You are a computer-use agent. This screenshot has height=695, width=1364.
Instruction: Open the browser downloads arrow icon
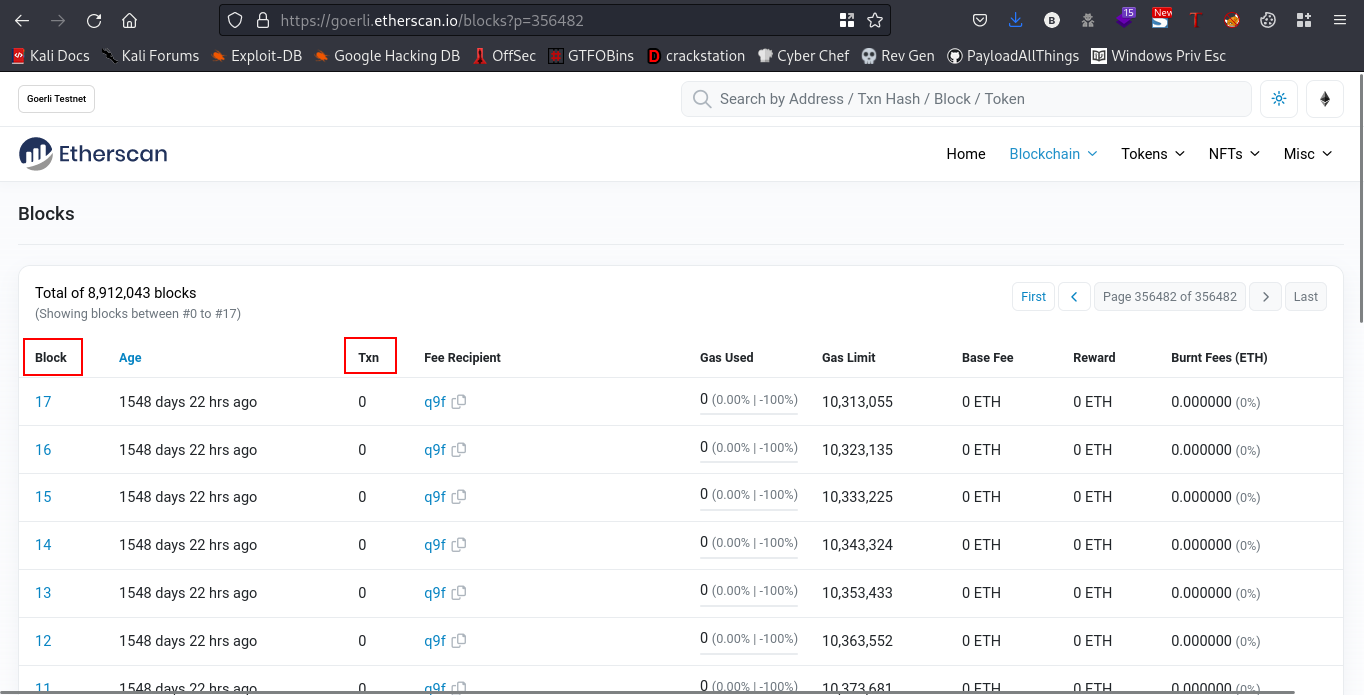point(1016,20)
